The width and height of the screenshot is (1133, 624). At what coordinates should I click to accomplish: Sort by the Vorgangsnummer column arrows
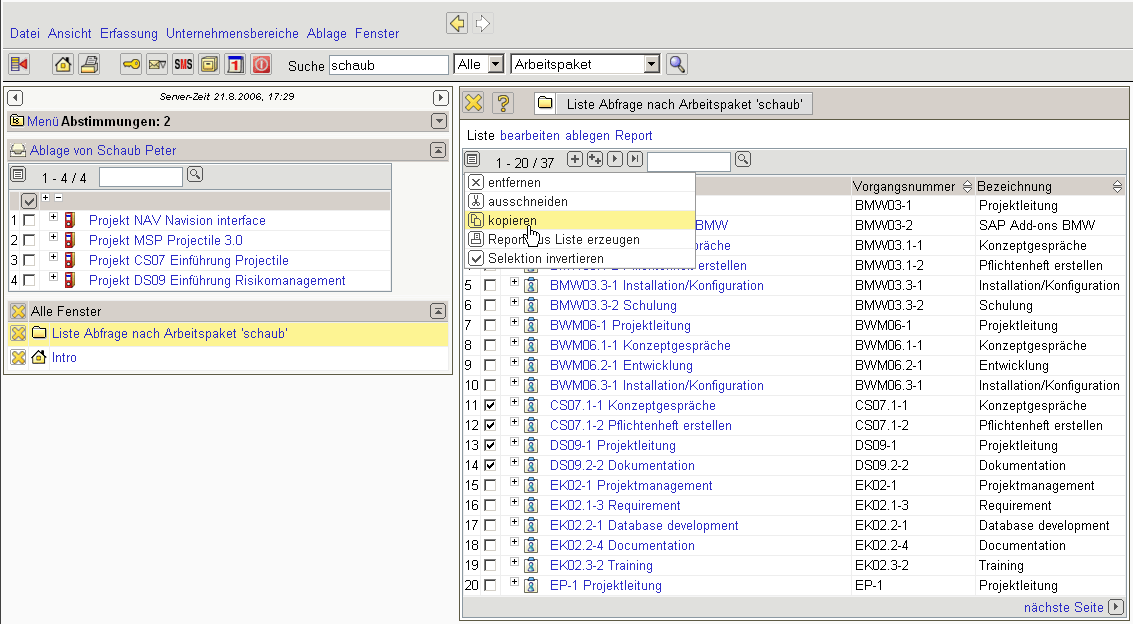tap(966, 187)
